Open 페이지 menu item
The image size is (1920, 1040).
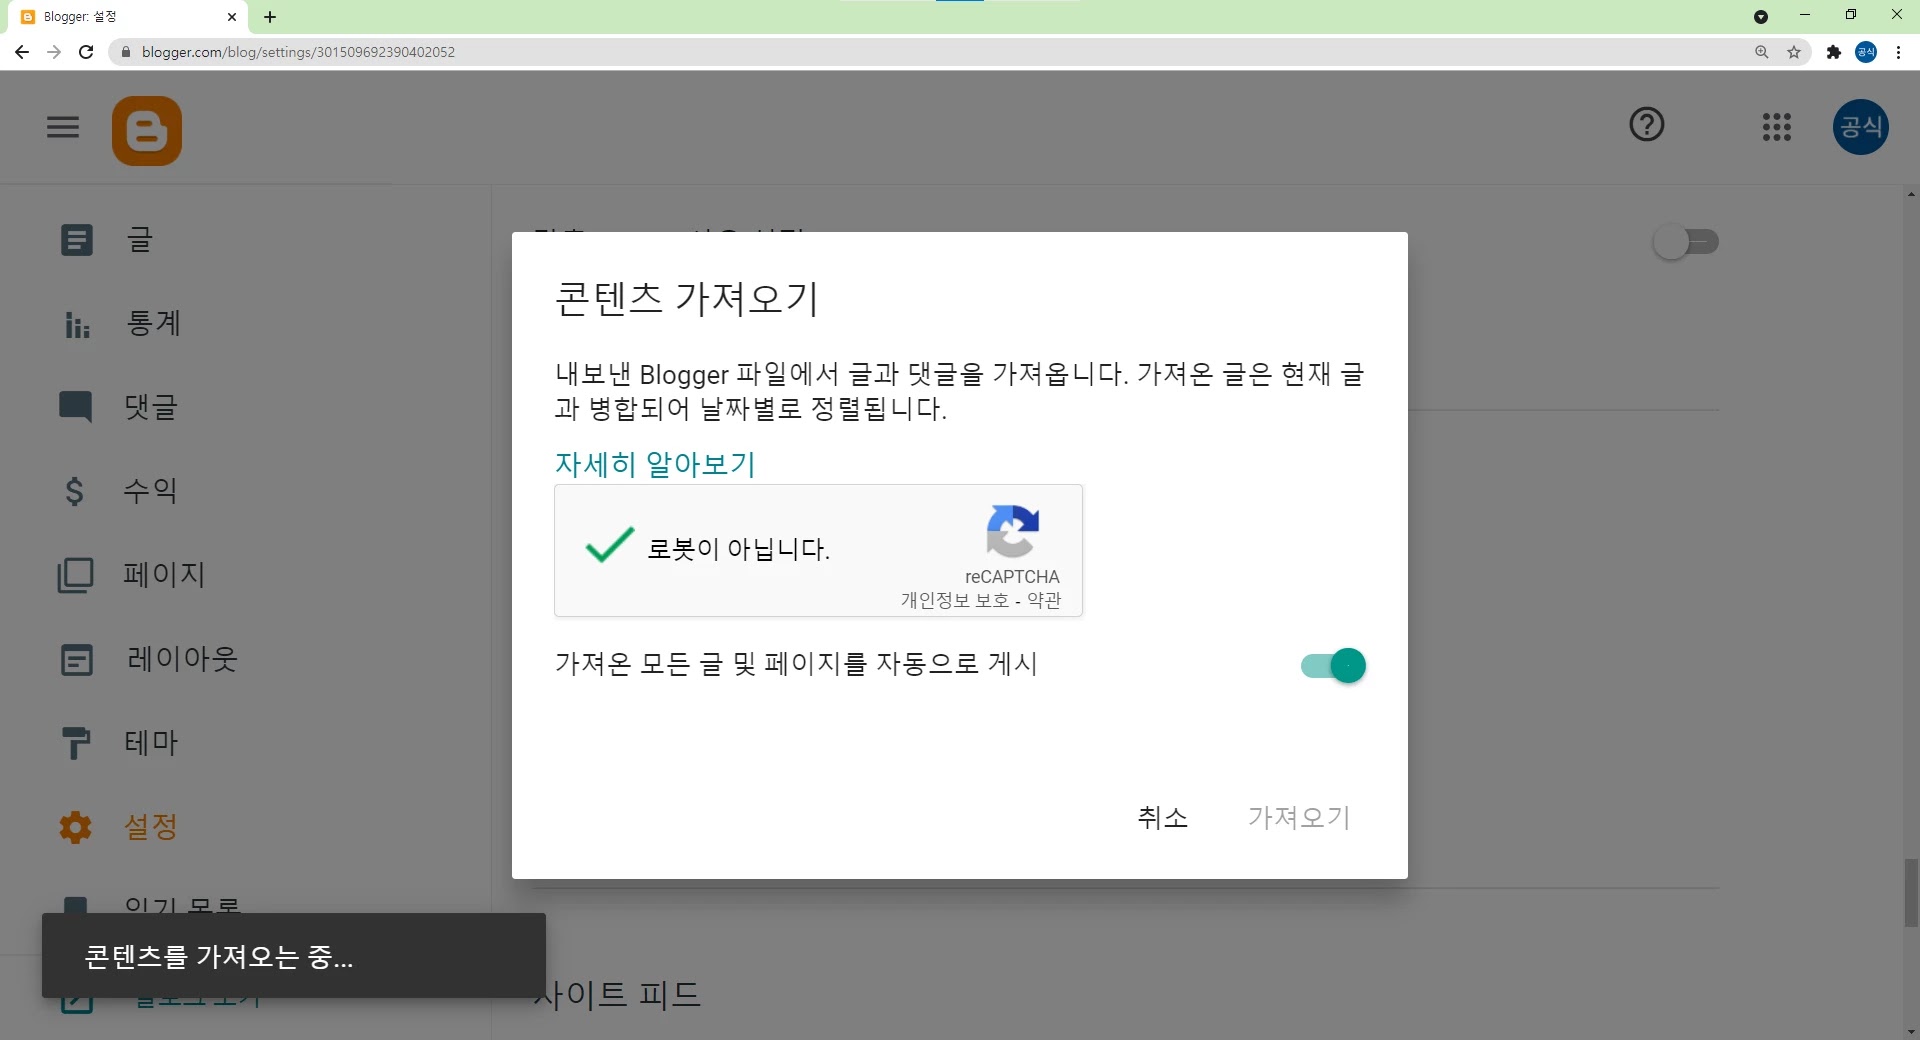(165, 575)
